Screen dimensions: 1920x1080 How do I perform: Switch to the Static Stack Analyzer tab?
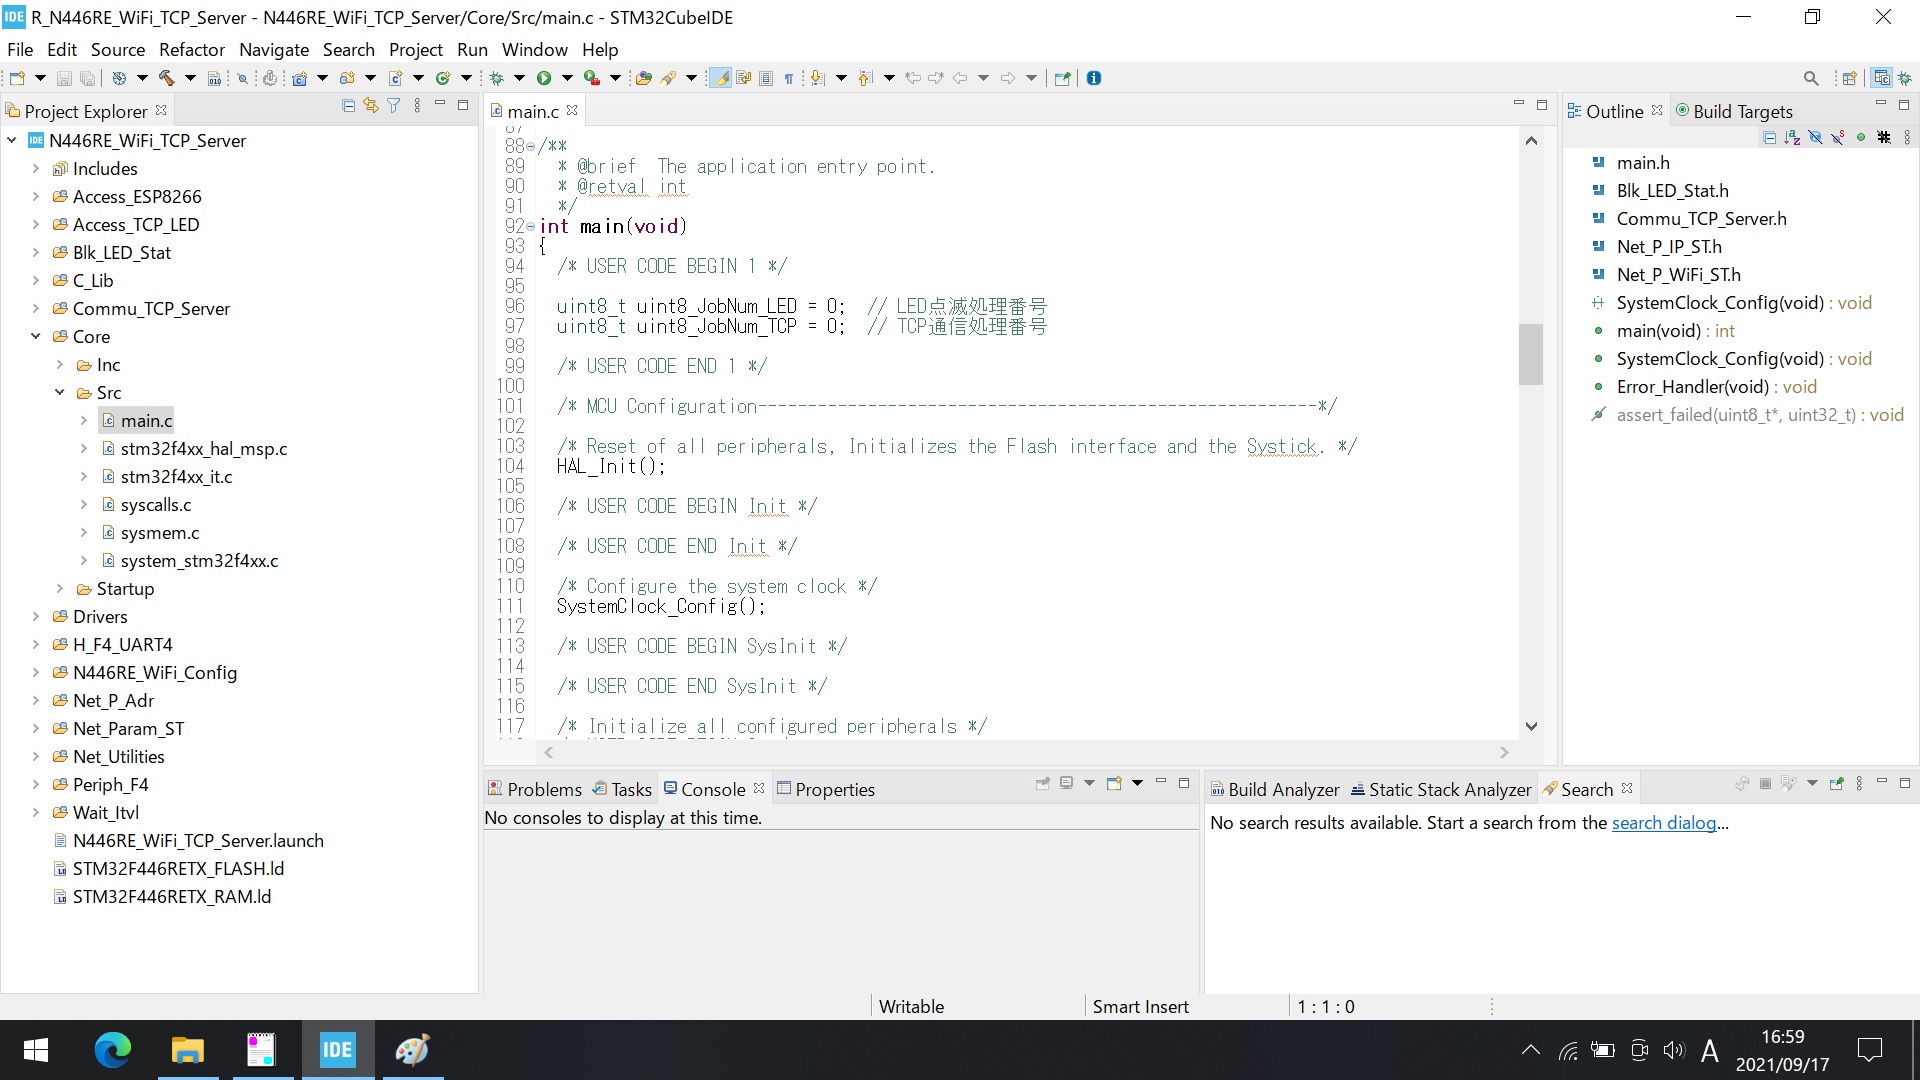click(x=1441, y=790)
